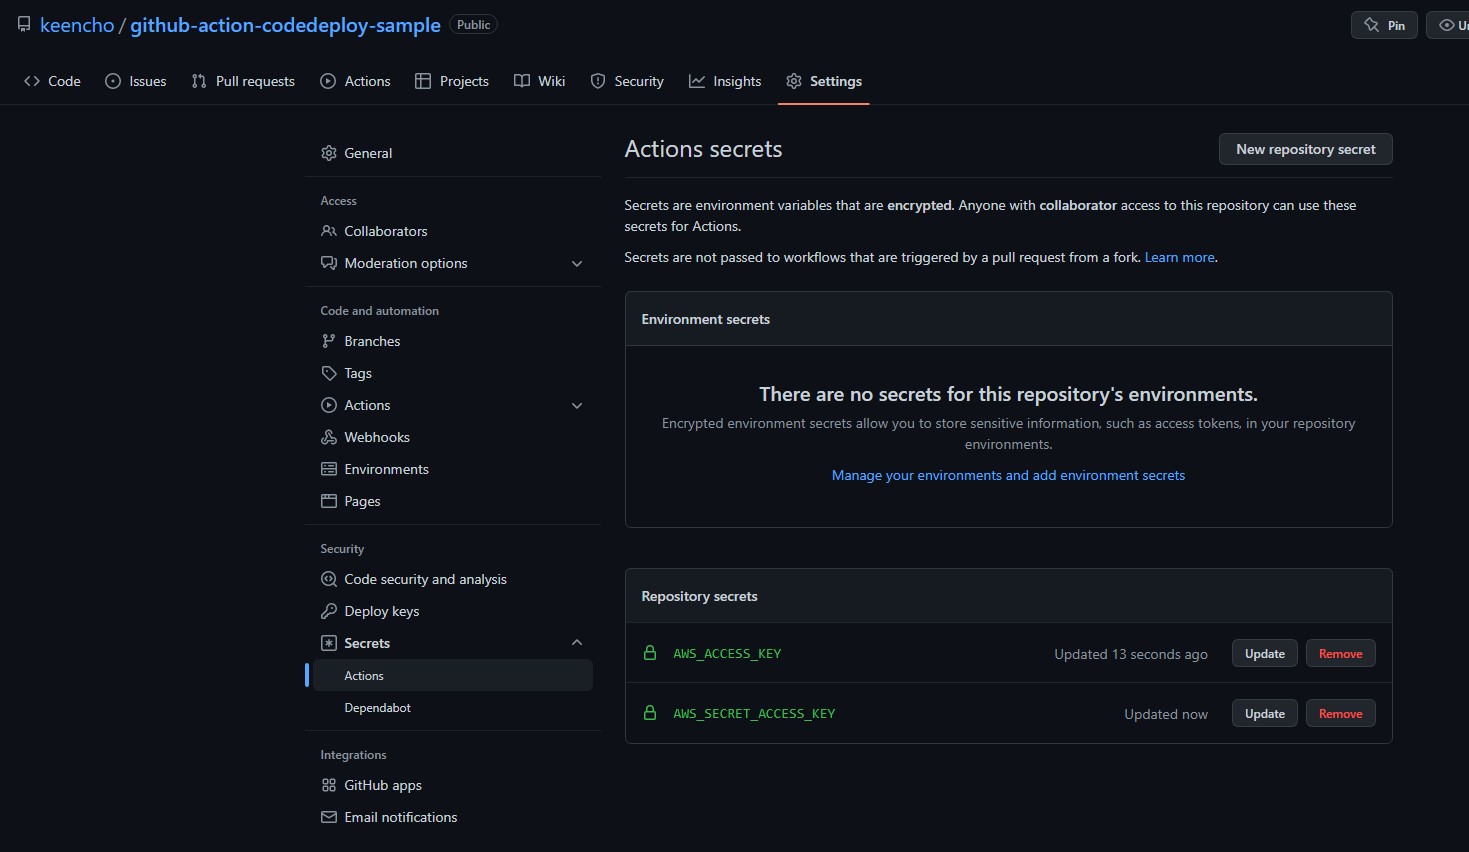
Task: Update the AWS_ACCESS_KEY secret
Action: click(1264, 654)
